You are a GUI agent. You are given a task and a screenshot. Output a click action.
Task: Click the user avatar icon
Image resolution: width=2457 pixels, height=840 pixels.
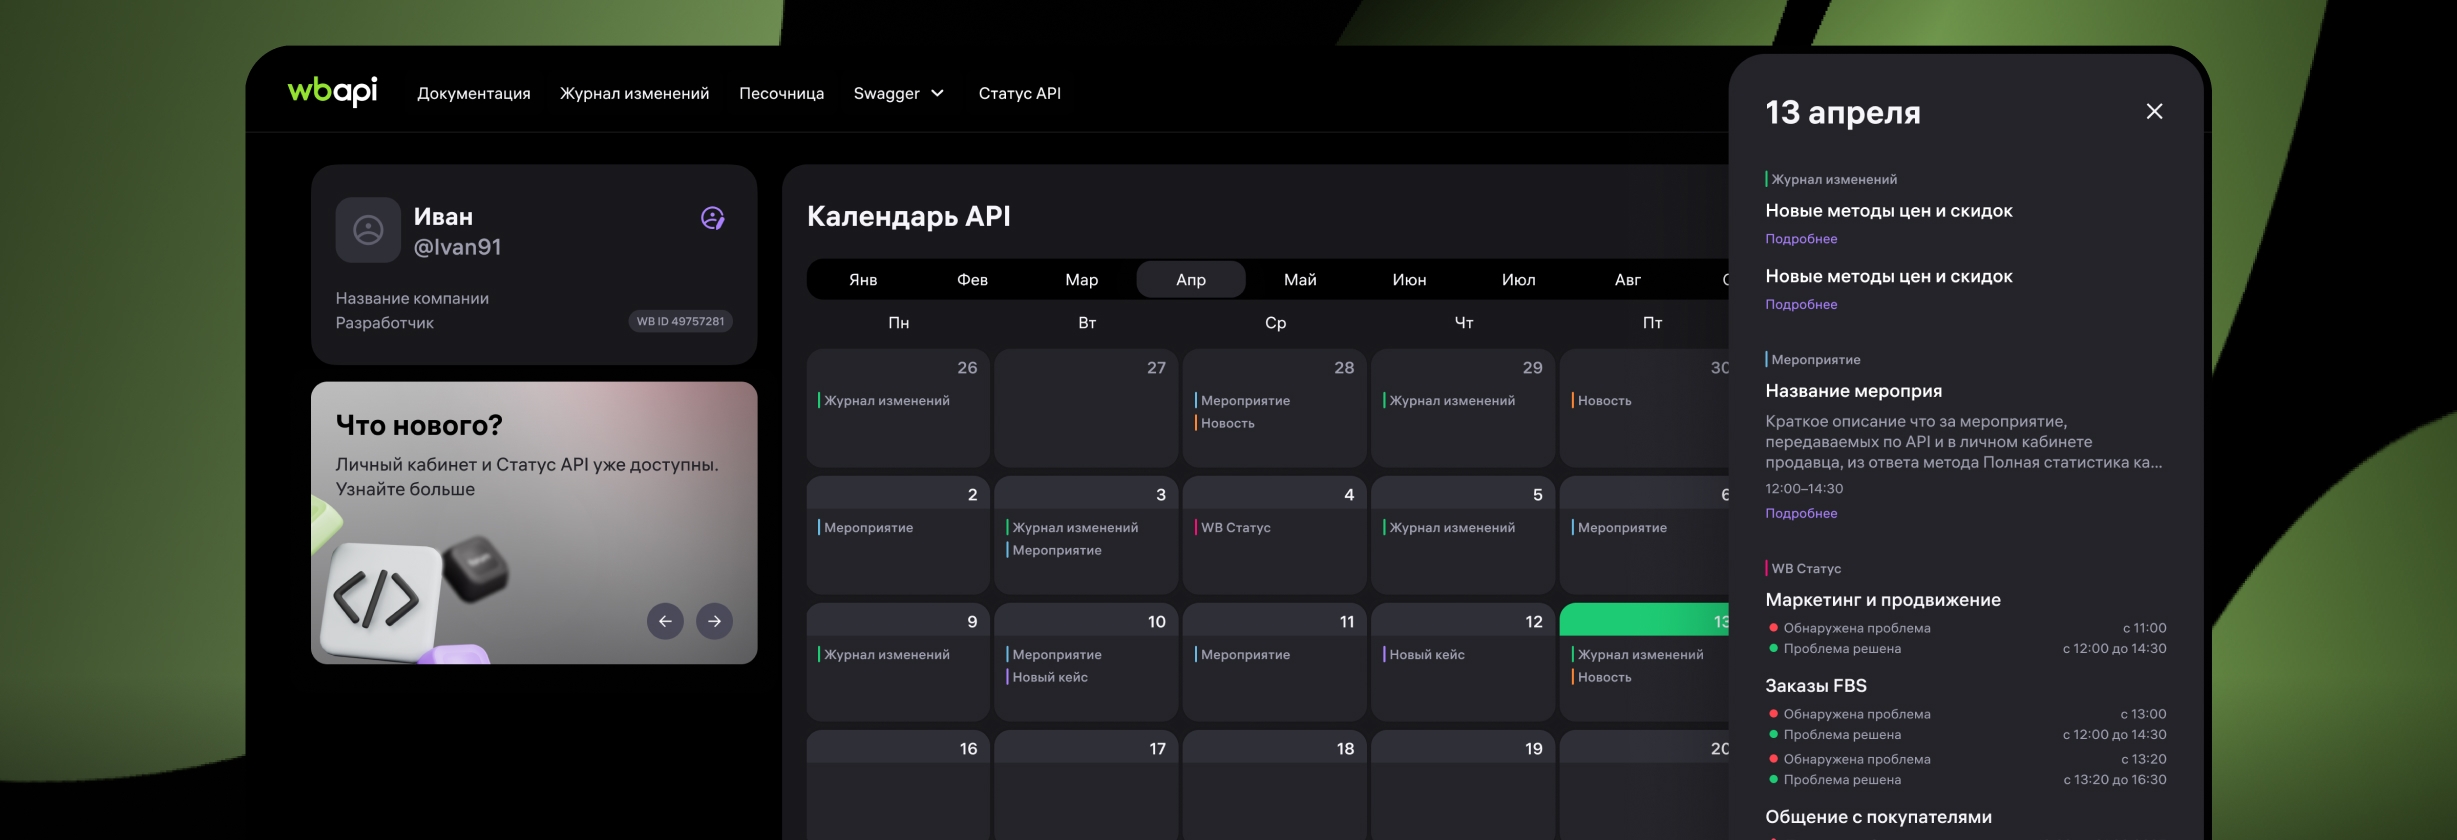(x=368, y=230)
